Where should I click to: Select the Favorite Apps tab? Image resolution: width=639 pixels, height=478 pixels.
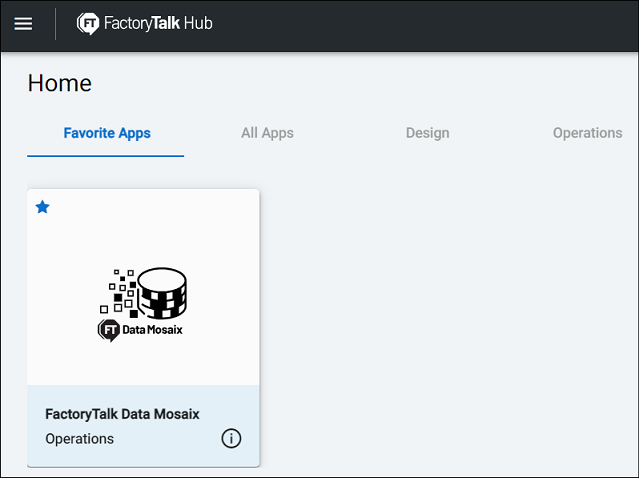pyautogui.click(x=107, y=133)
